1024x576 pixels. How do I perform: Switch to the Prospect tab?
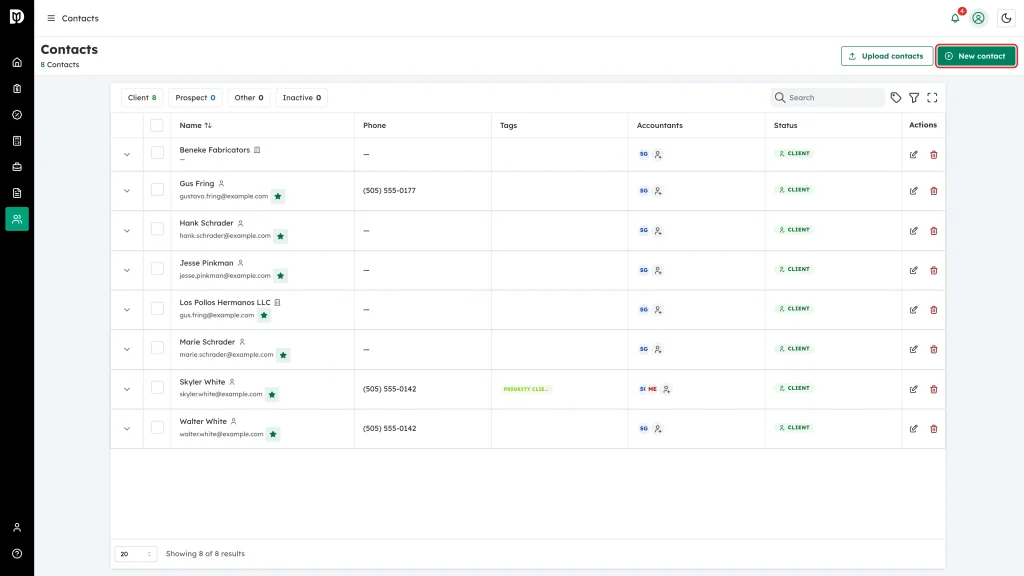coord(195,98)
